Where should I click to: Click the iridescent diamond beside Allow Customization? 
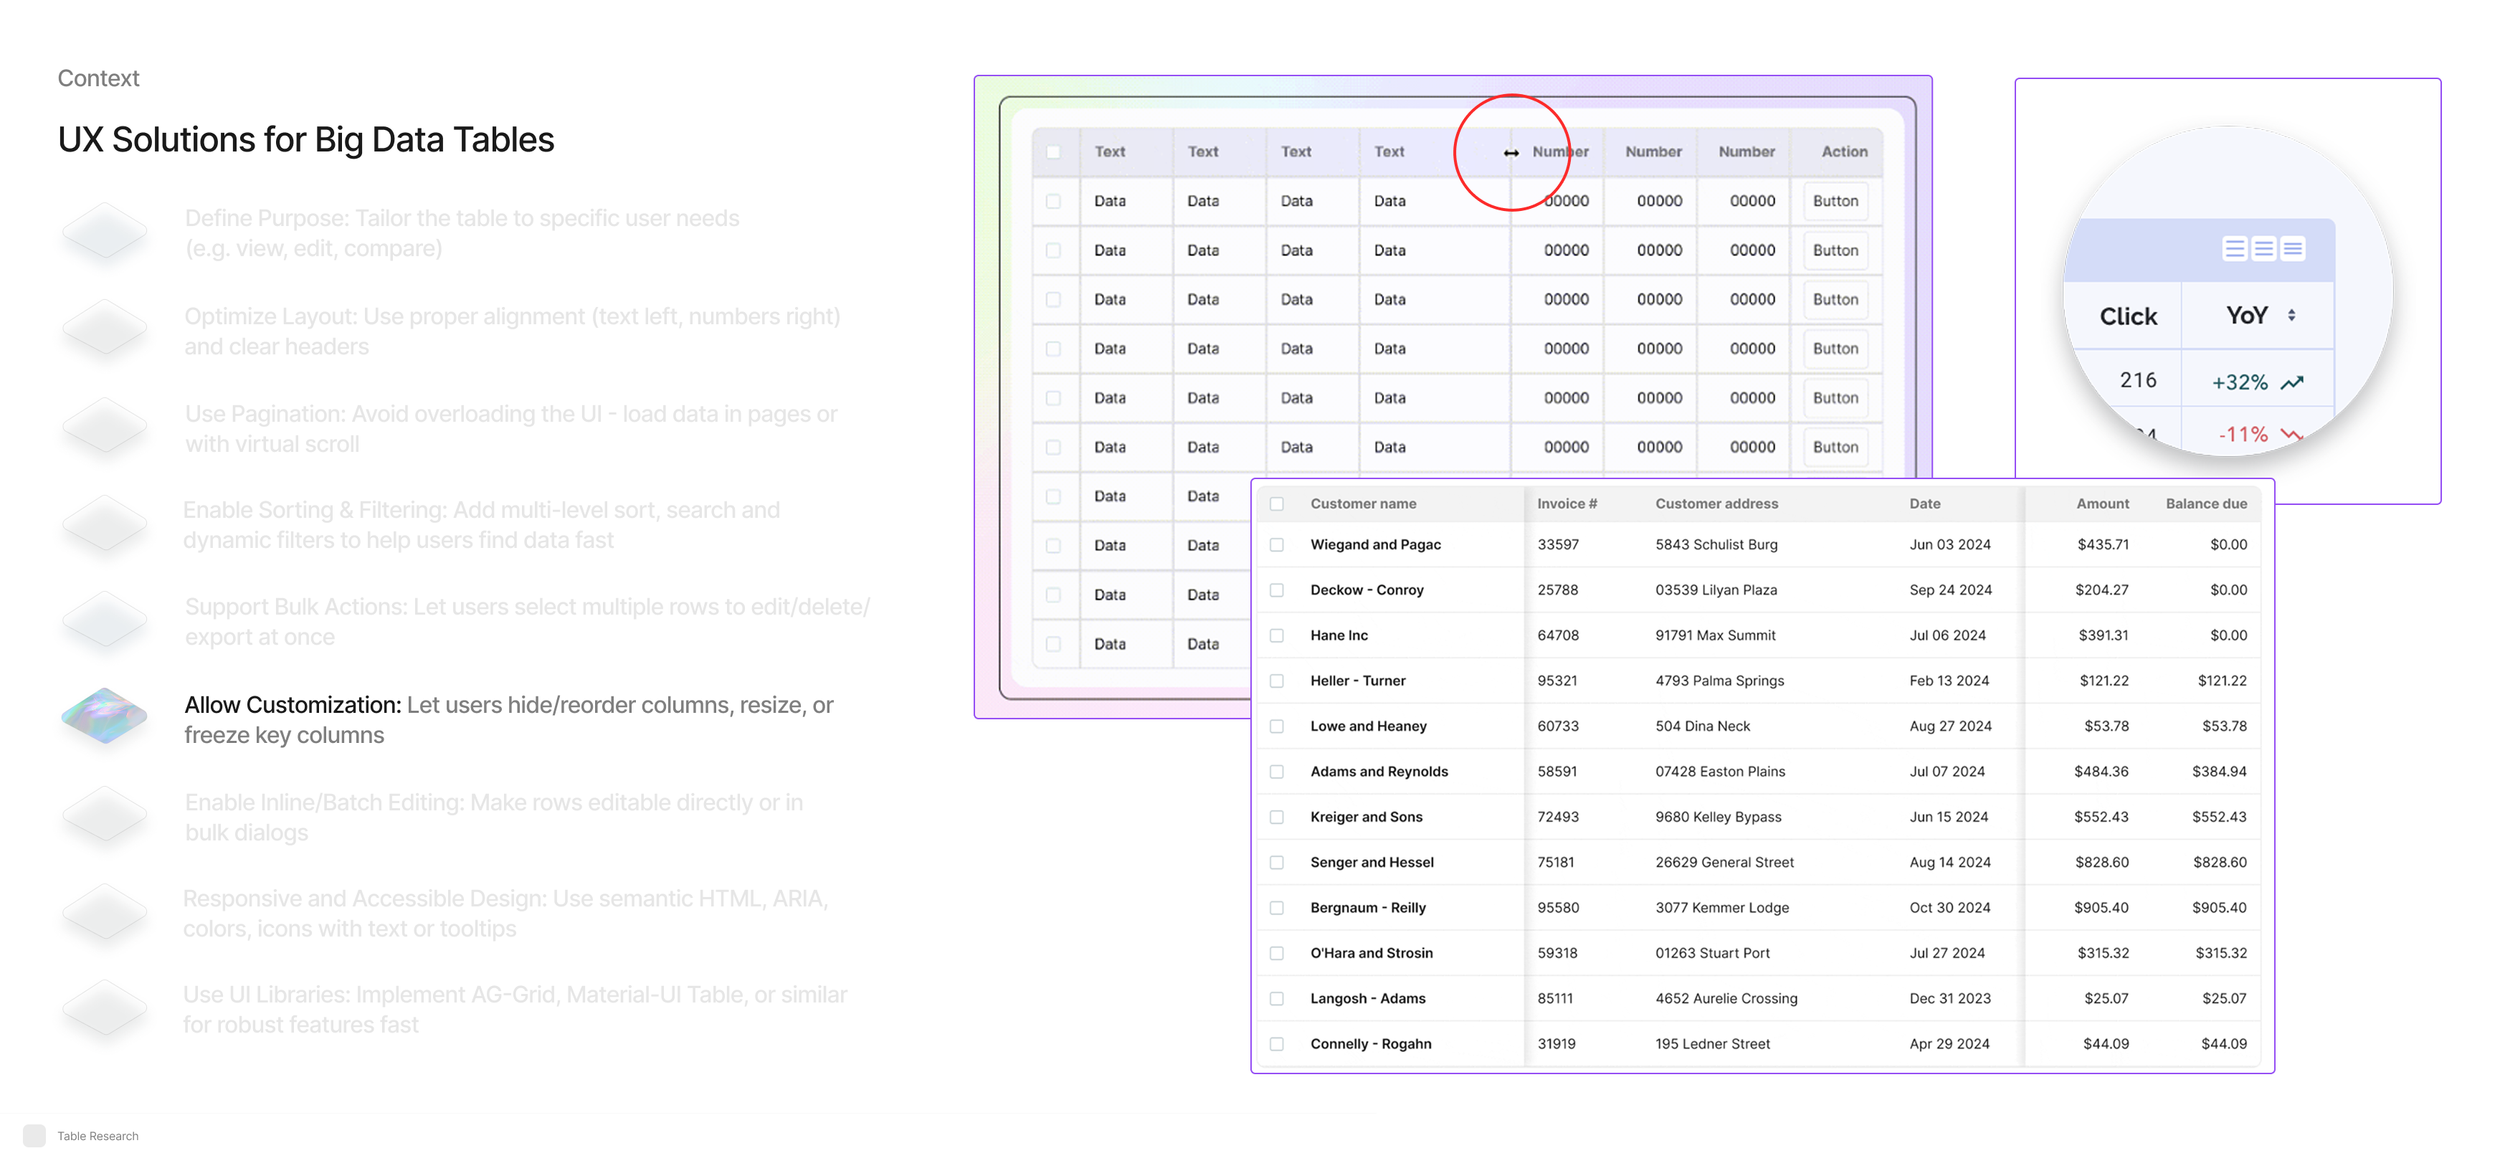pos(104,716)
